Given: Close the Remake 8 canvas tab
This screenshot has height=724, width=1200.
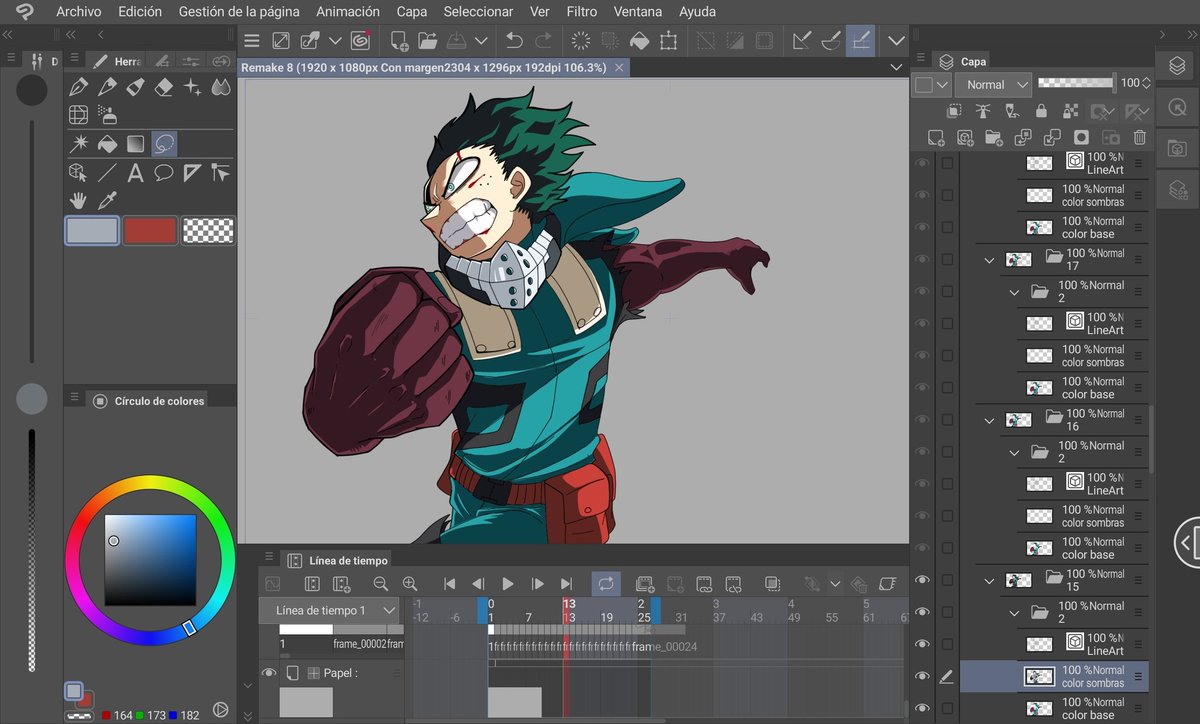Looking at the screenshot, I should 620,67.
